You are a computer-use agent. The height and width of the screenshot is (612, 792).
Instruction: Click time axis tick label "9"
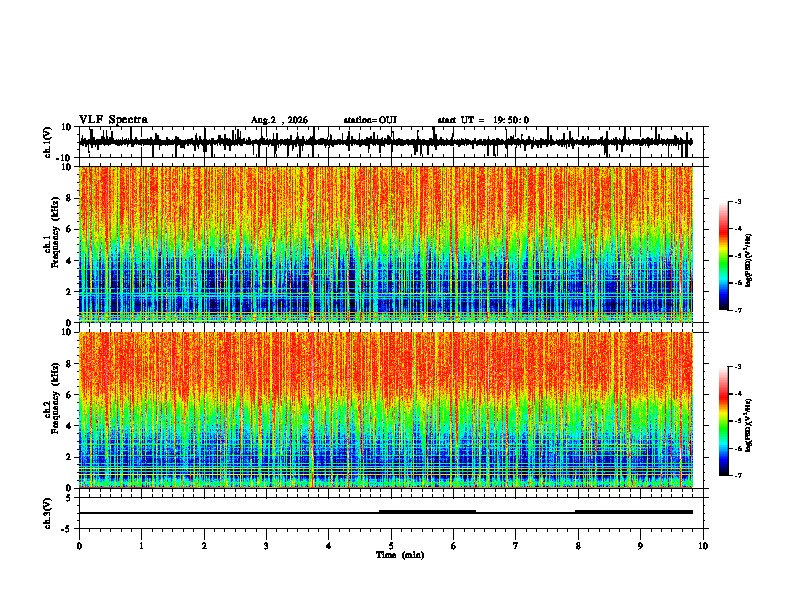click(x=640, y=546)
